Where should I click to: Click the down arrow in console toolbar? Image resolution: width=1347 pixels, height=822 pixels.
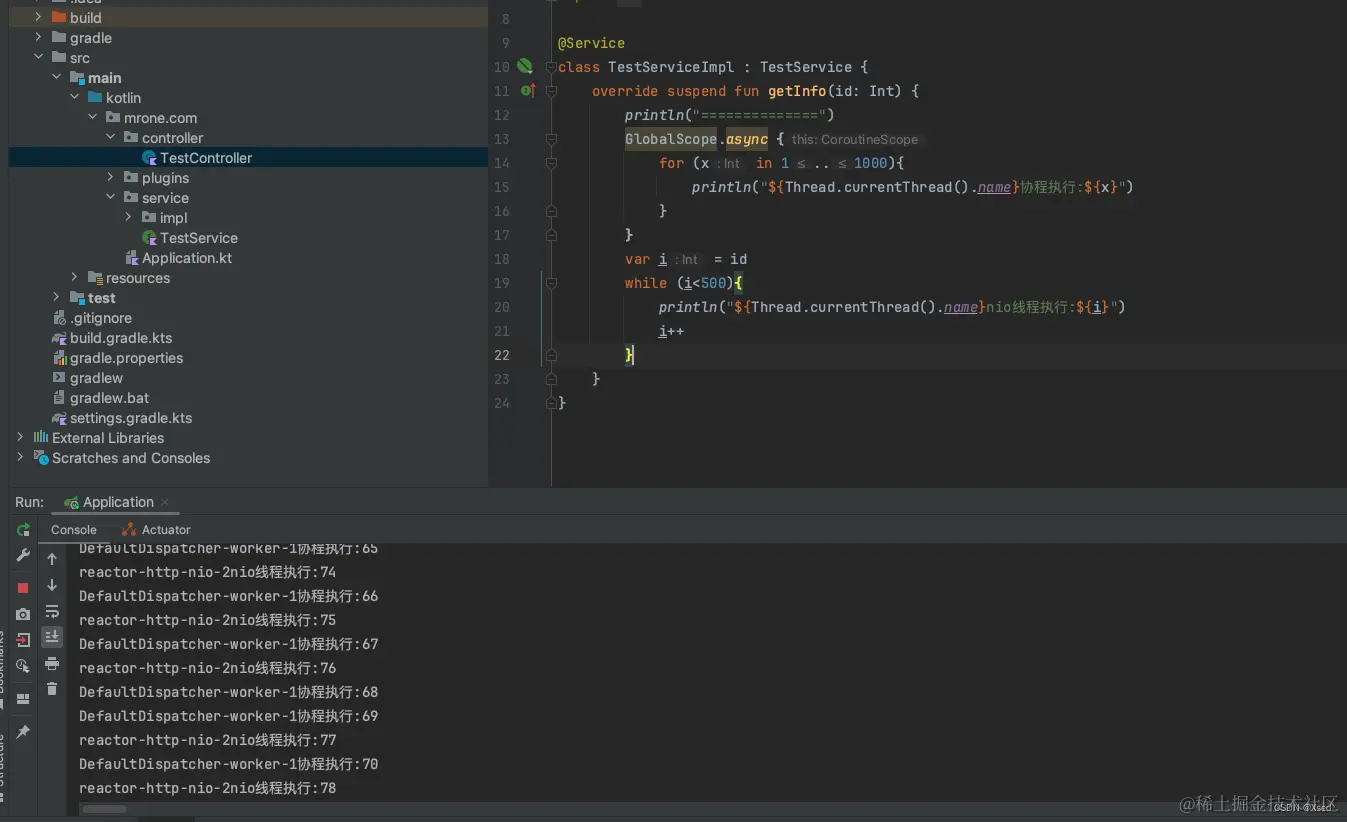pos(52,585)
